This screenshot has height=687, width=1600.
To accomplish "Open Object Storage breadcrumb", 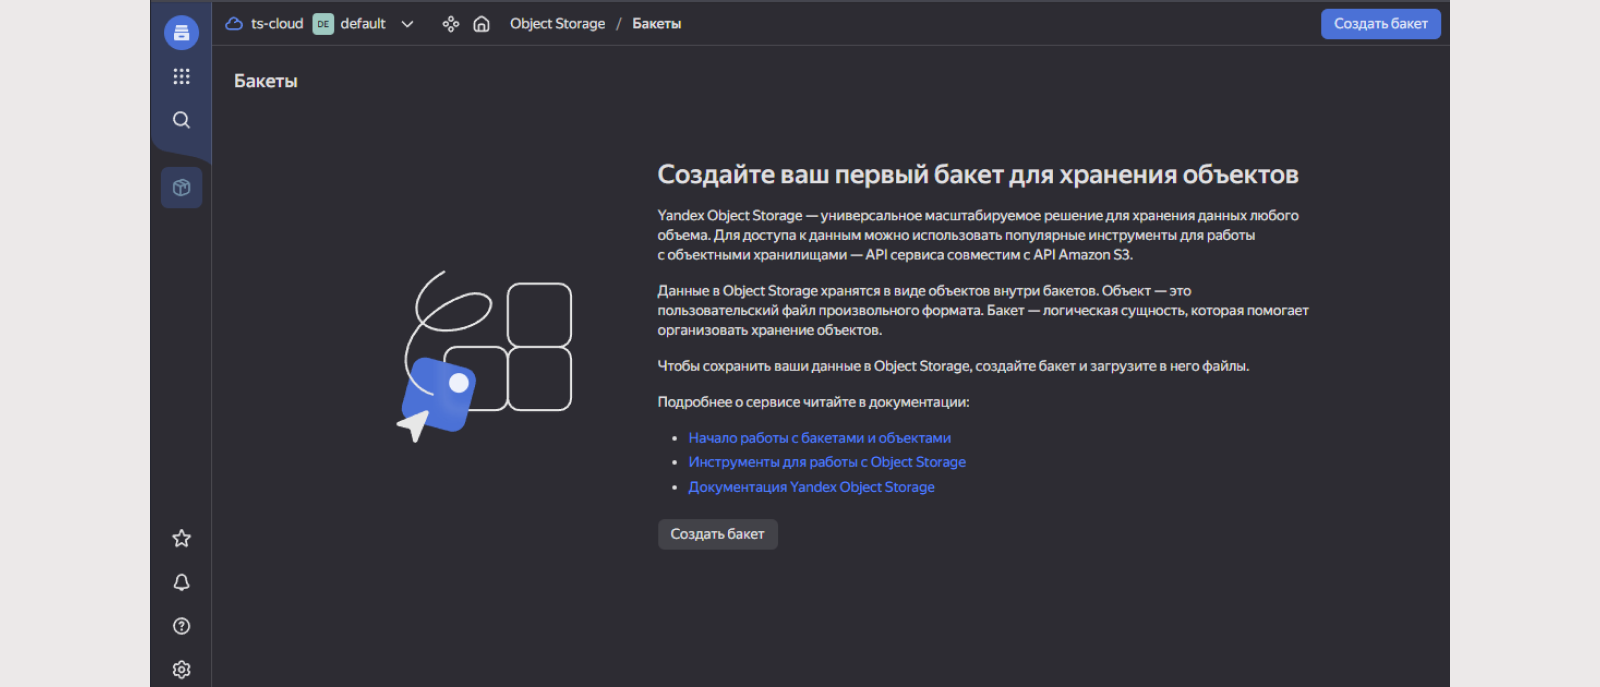I will (x=557, y=24).
